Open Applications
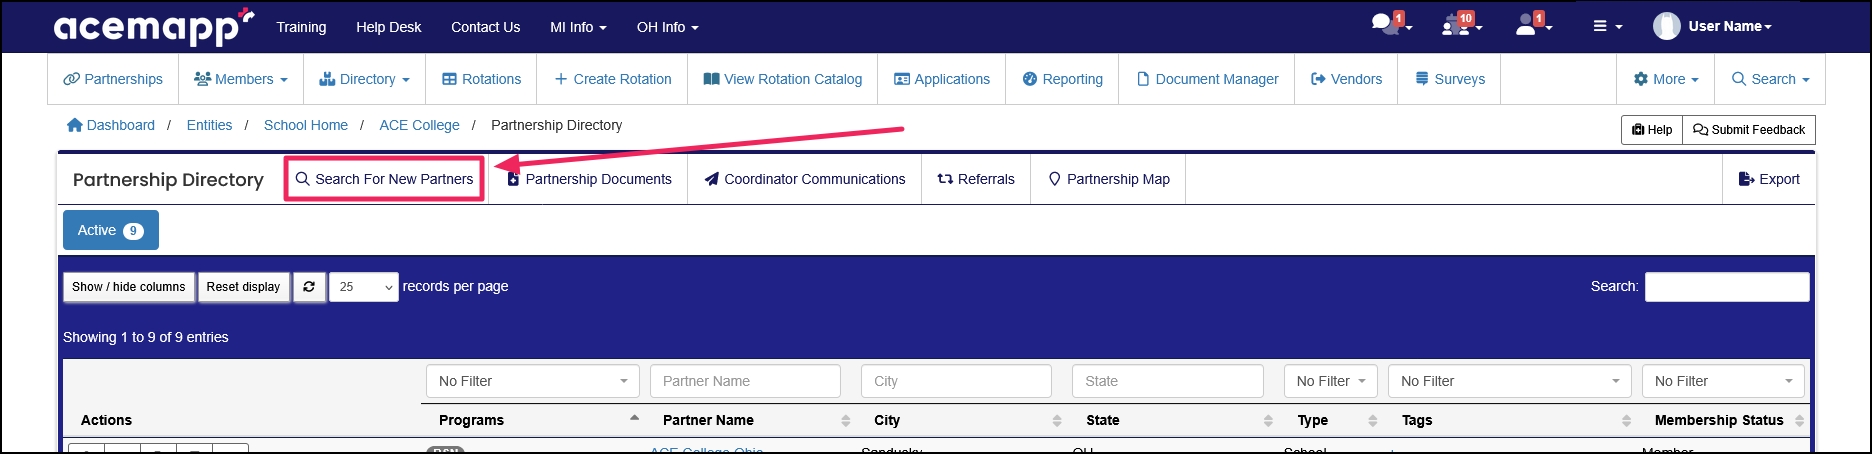 coord(941,79)
